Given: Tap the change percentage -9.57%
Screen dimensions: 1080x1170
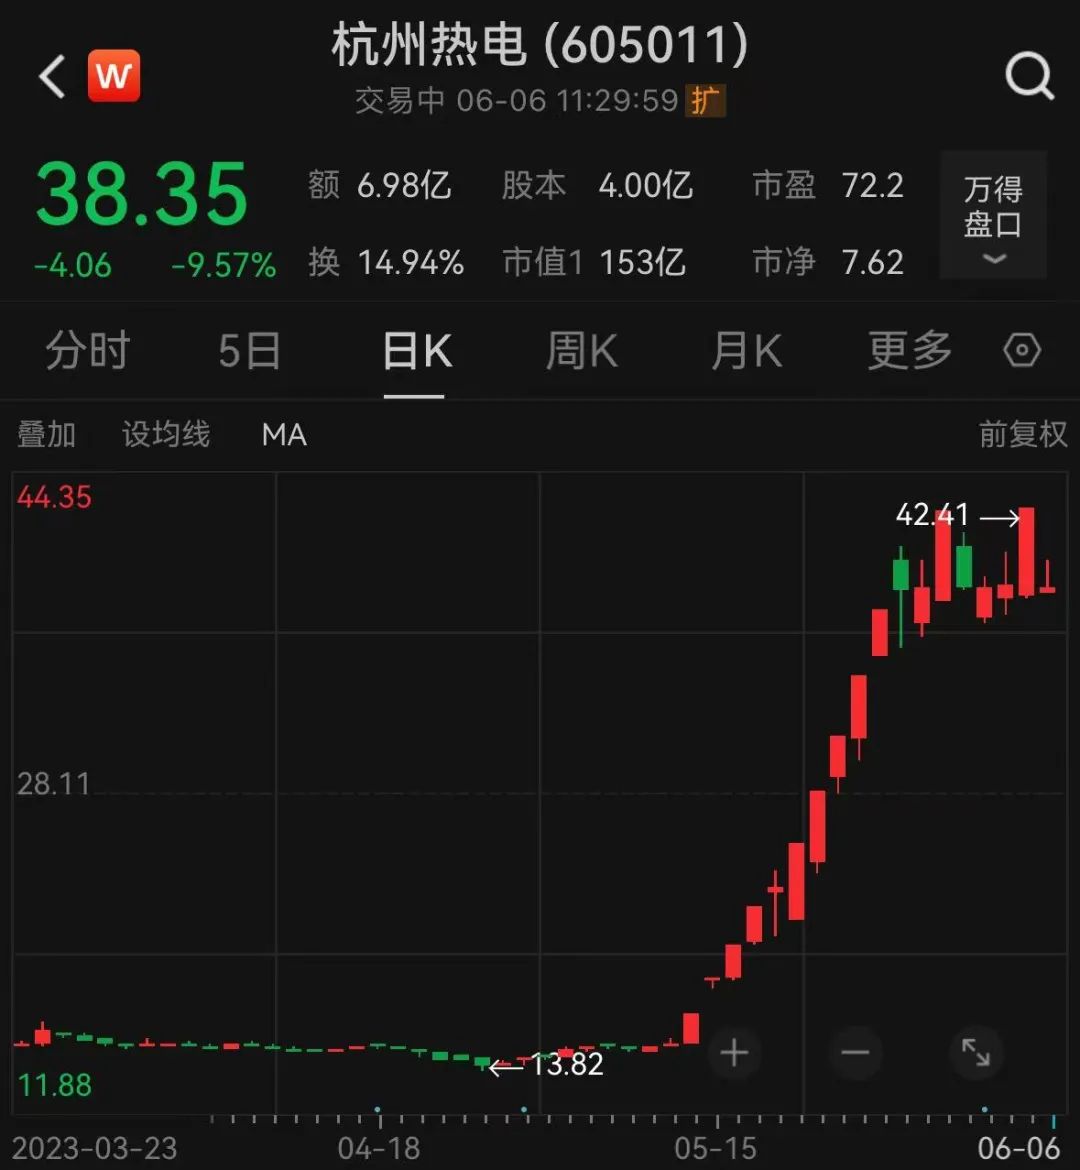Looking at the screenshot, I should pyautogui.click(x=224, y=265).
